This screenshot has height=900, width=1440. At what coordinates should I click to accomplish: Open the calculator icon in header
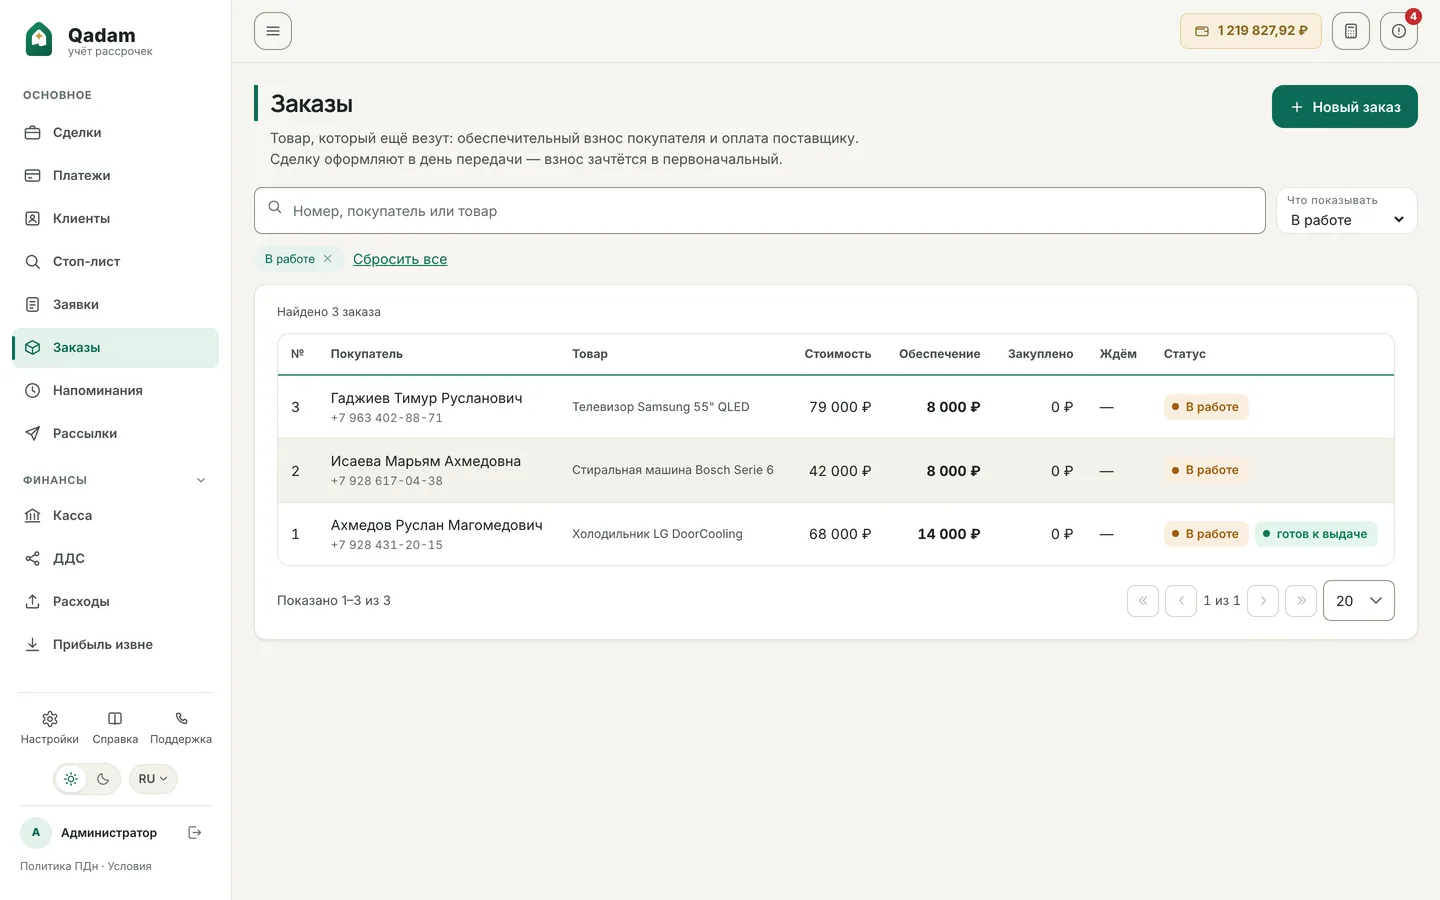[1351, 31]
